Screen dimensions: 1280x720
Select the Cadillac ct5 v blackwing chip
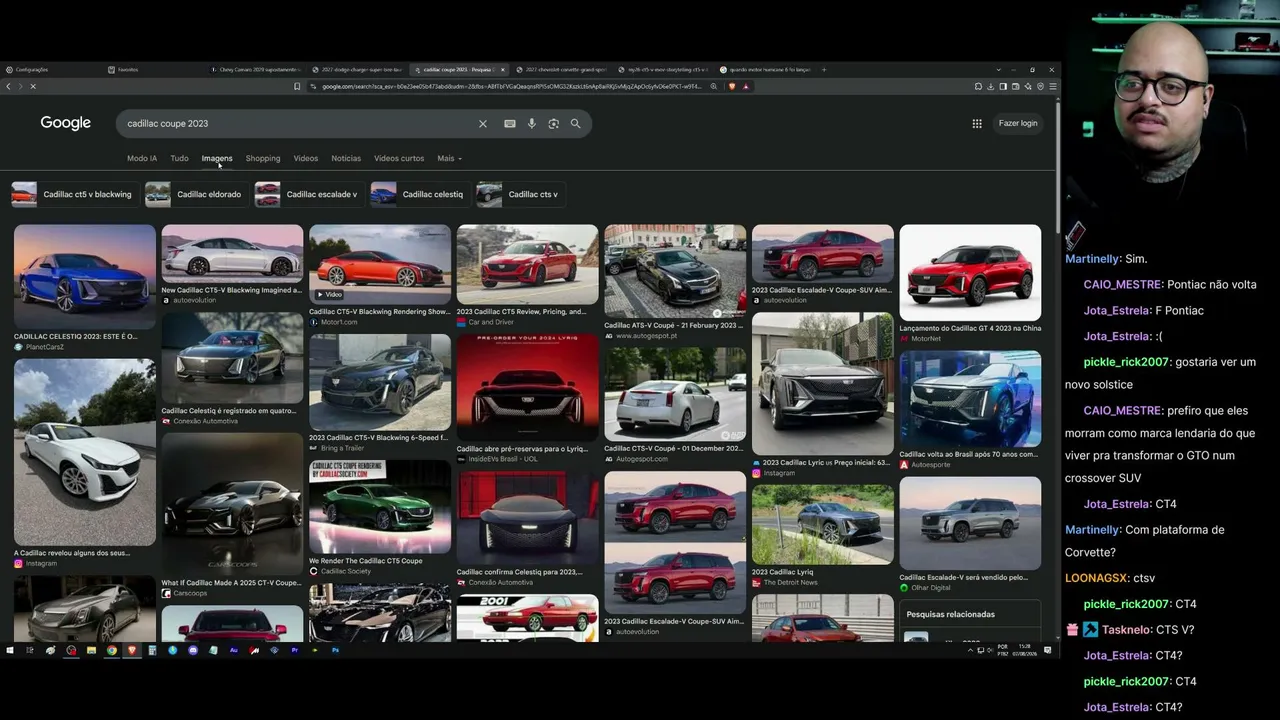coord(74,194)
